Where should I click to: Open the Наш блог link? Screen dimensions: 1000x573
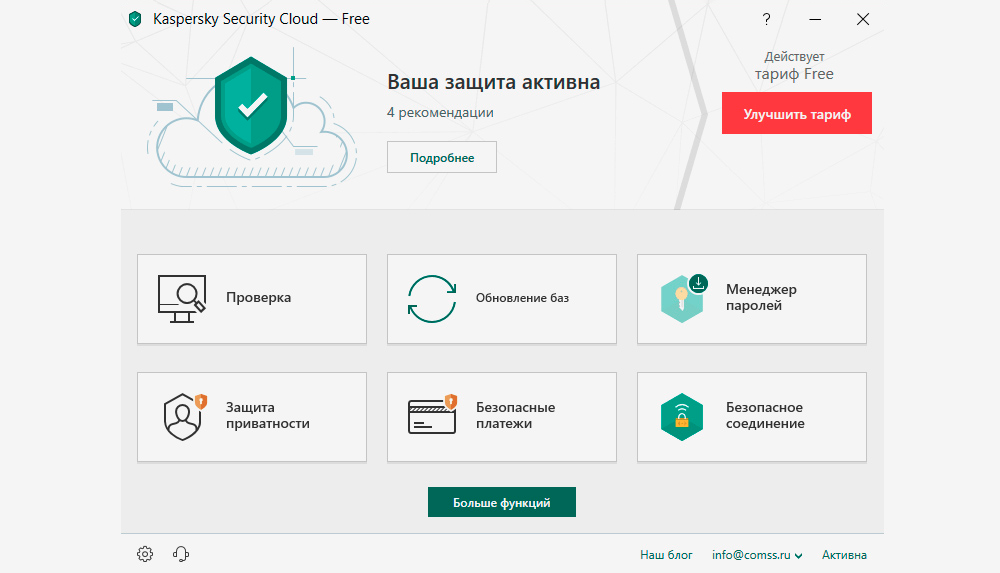[666, 555]
